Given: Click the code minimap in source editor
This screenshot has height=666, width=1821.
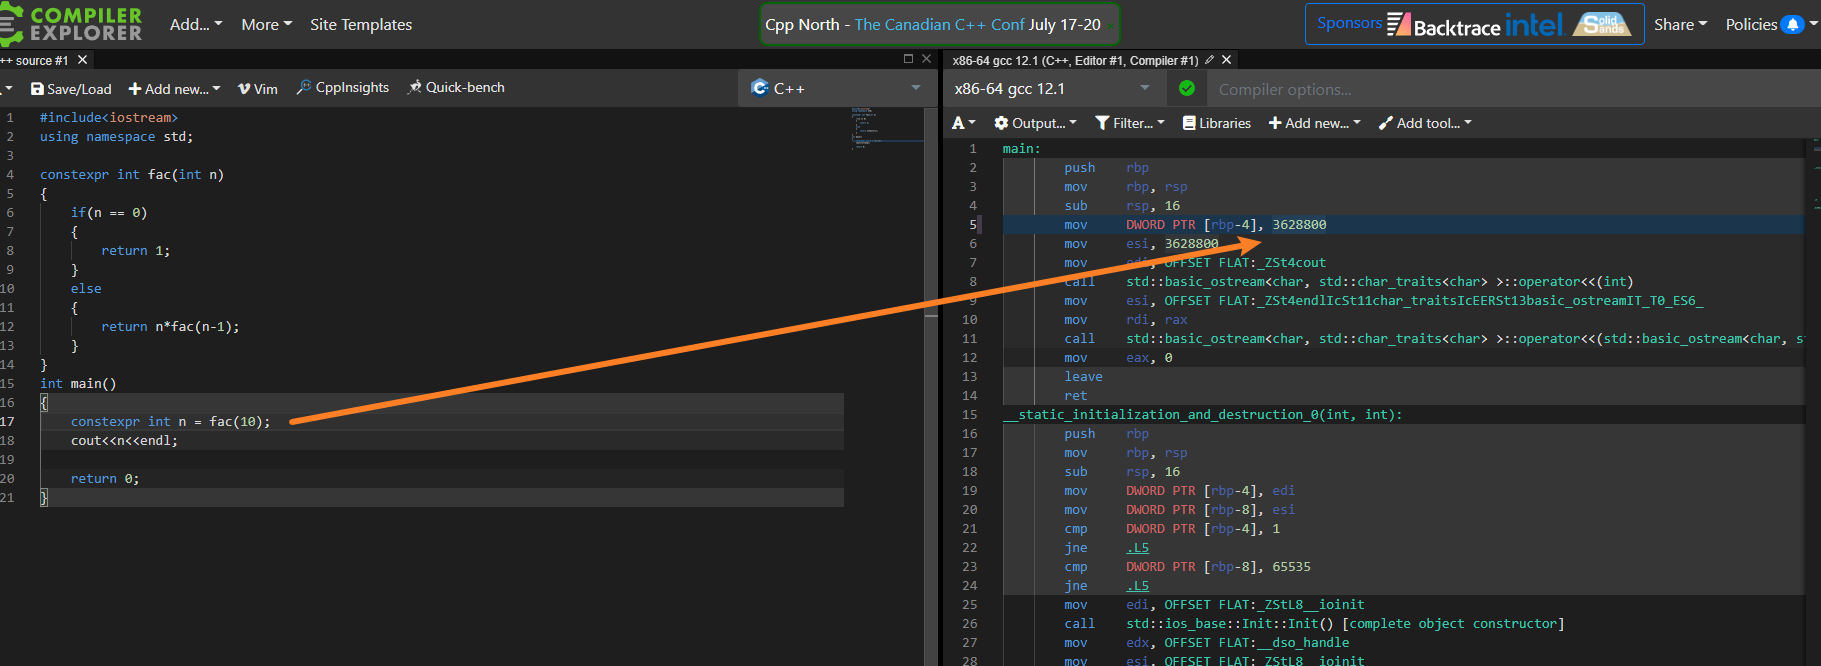Looking at the screenshot, I should 886,130.
